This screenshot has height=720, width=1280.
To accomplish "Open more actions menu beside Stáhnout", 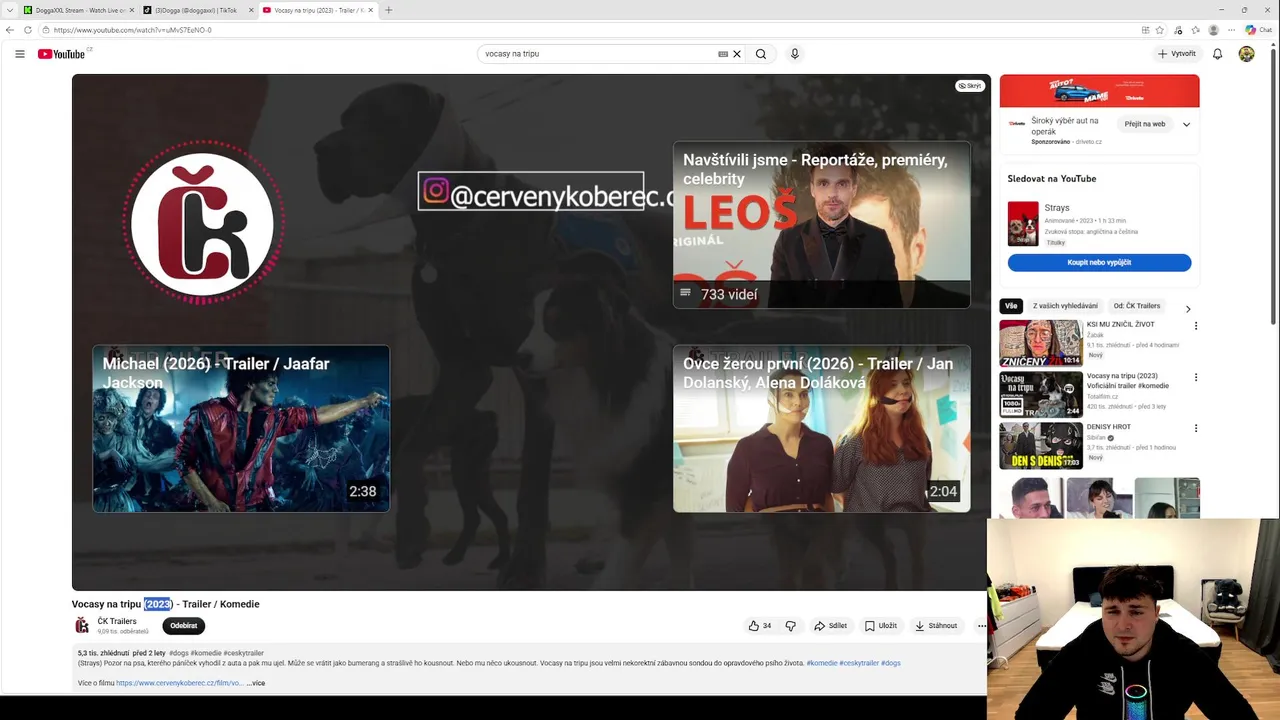I will (981, 626).
